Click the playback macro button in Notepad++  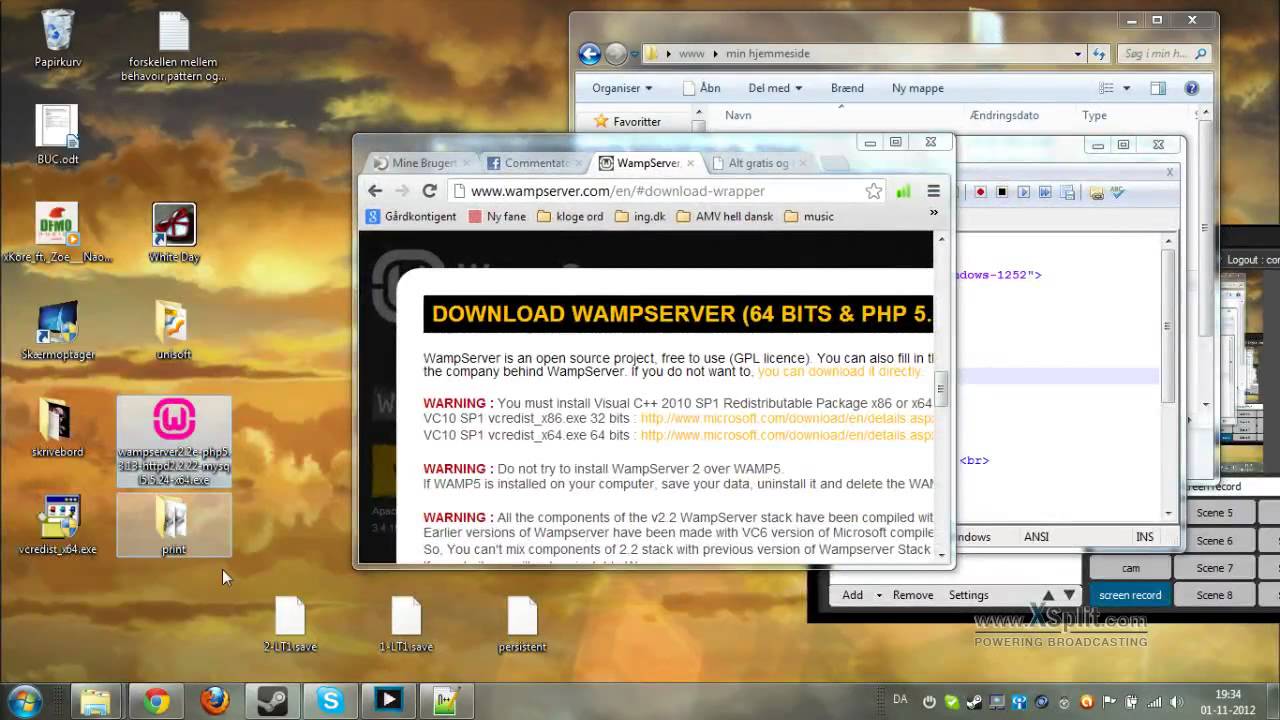click(1023, 192)
